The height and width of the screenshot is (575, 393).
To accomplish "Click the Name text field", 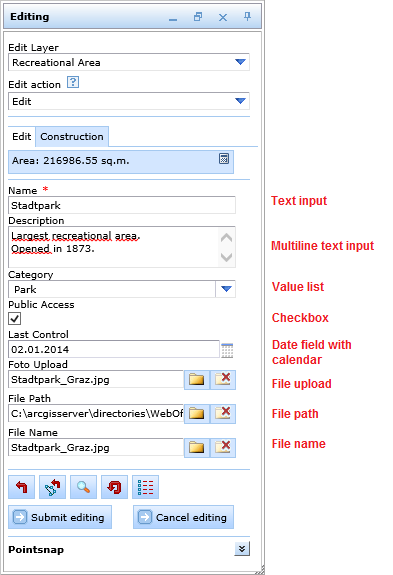I will point(122,205).
